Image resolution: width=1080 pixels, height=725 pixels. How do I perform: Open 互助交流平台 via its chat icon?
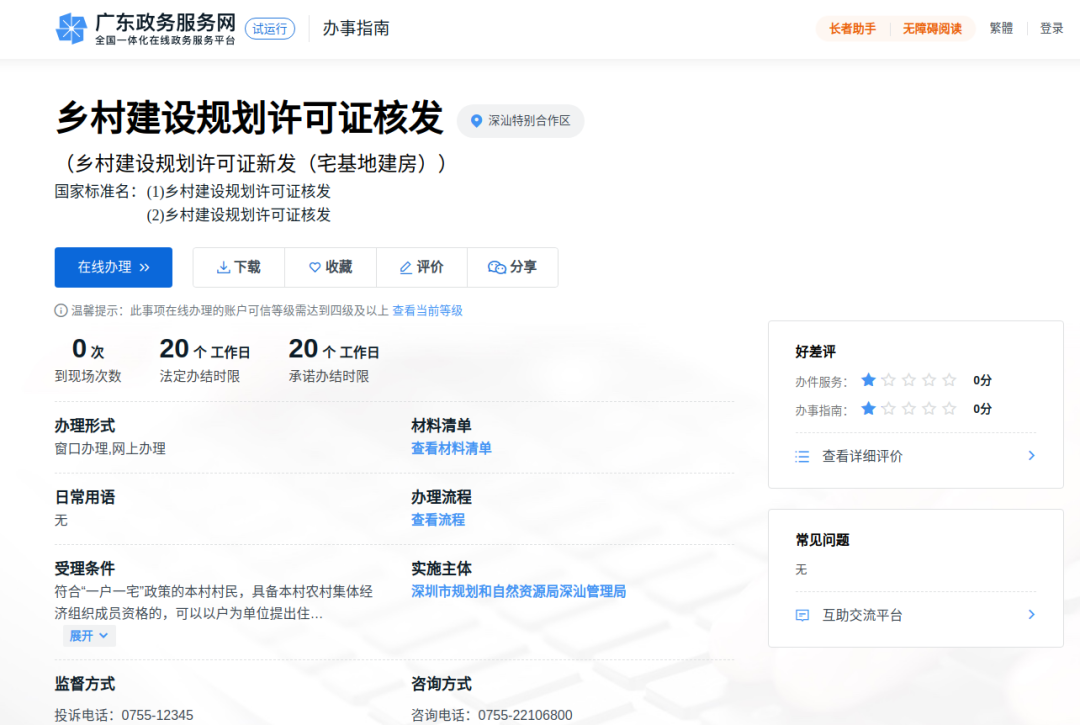click(x=802, y=615)
